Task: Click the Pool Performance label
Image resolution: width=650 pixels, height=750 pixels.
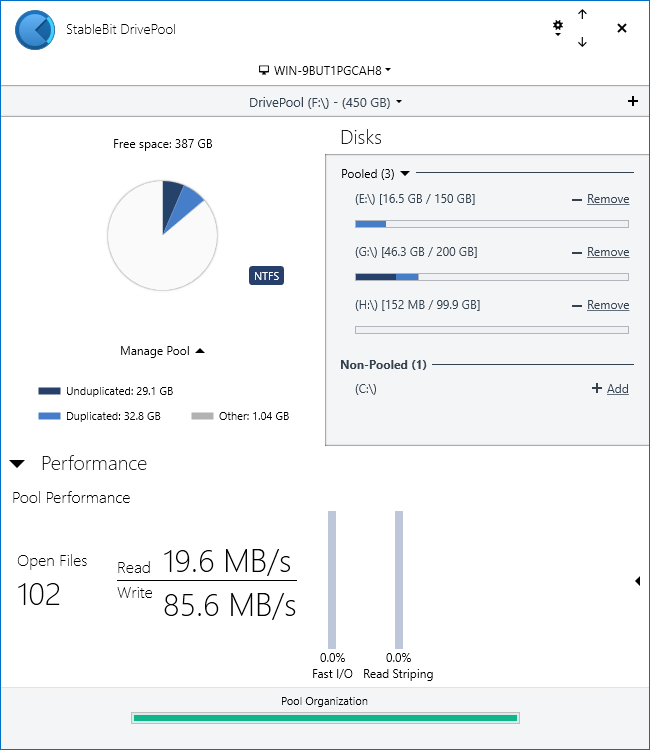Action: click(x=71, y=498)
